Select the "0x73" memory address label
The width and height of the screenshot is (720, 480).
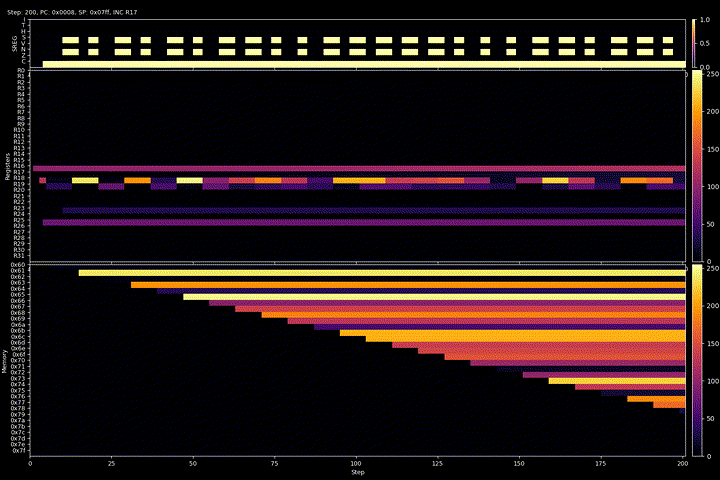click(x=18, y=378)
